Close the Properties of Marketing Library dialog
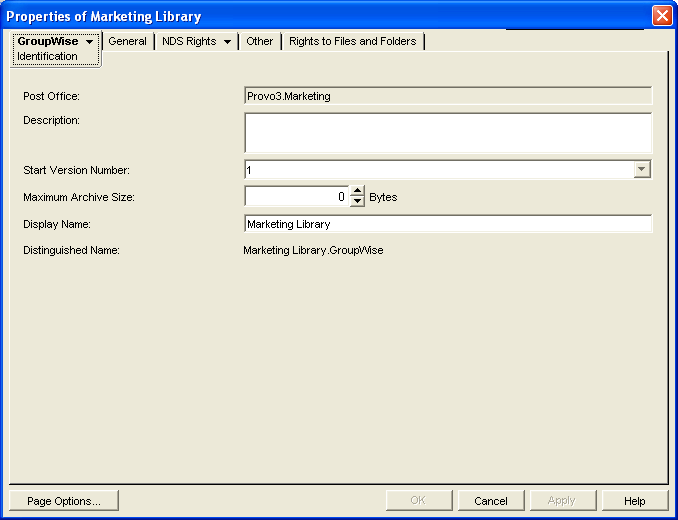The width and height of the screenshot is (678, 520). [x=661, y=16]
